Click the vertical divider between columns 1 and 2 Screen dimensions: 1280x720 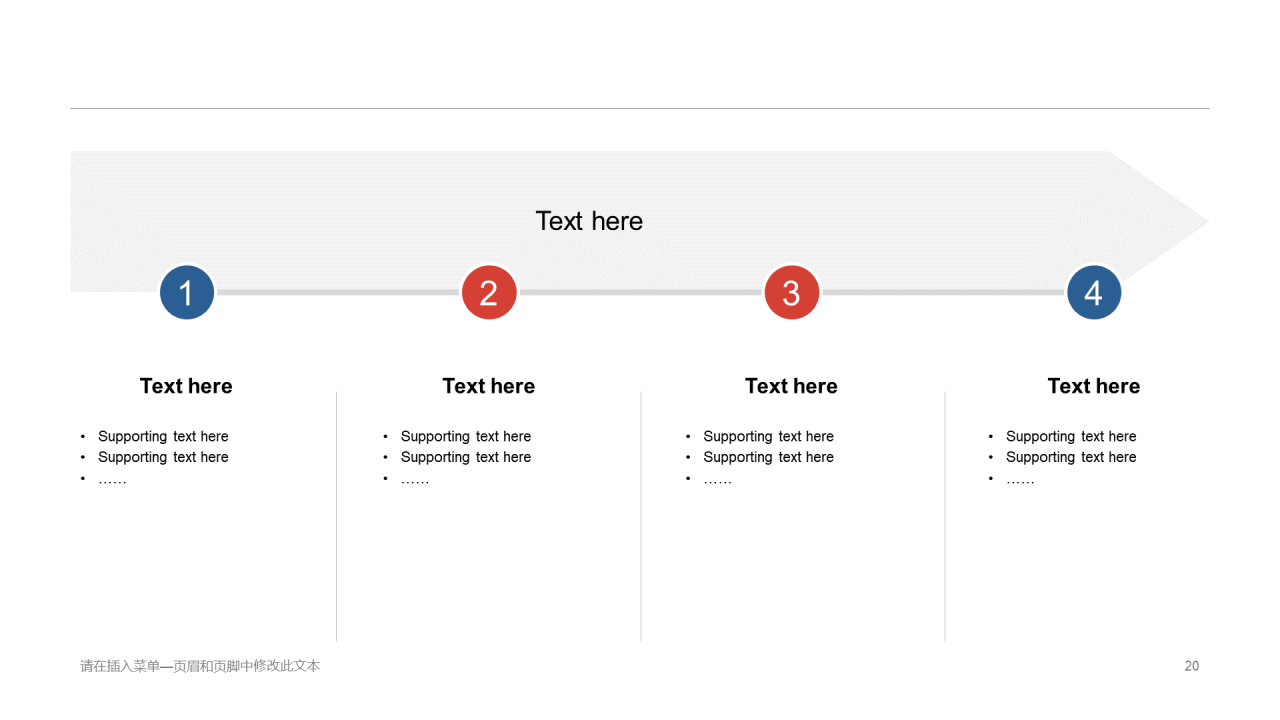coord(337,516)
